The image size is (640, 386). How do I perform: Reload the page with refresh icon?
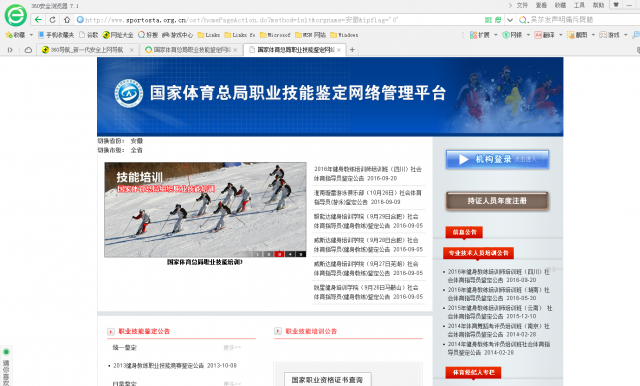click(53, 20)
